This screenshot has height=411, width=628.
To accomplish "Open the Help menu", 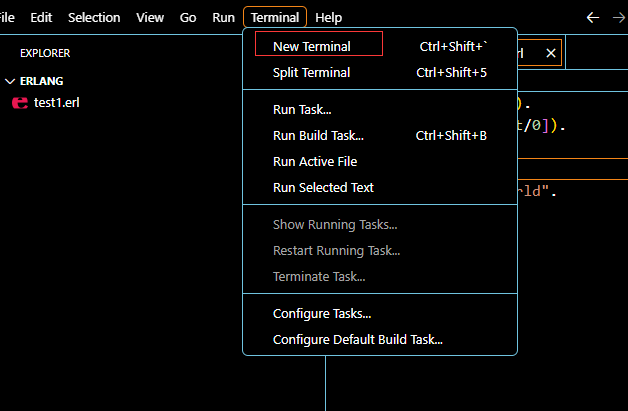I will point(328,18).
